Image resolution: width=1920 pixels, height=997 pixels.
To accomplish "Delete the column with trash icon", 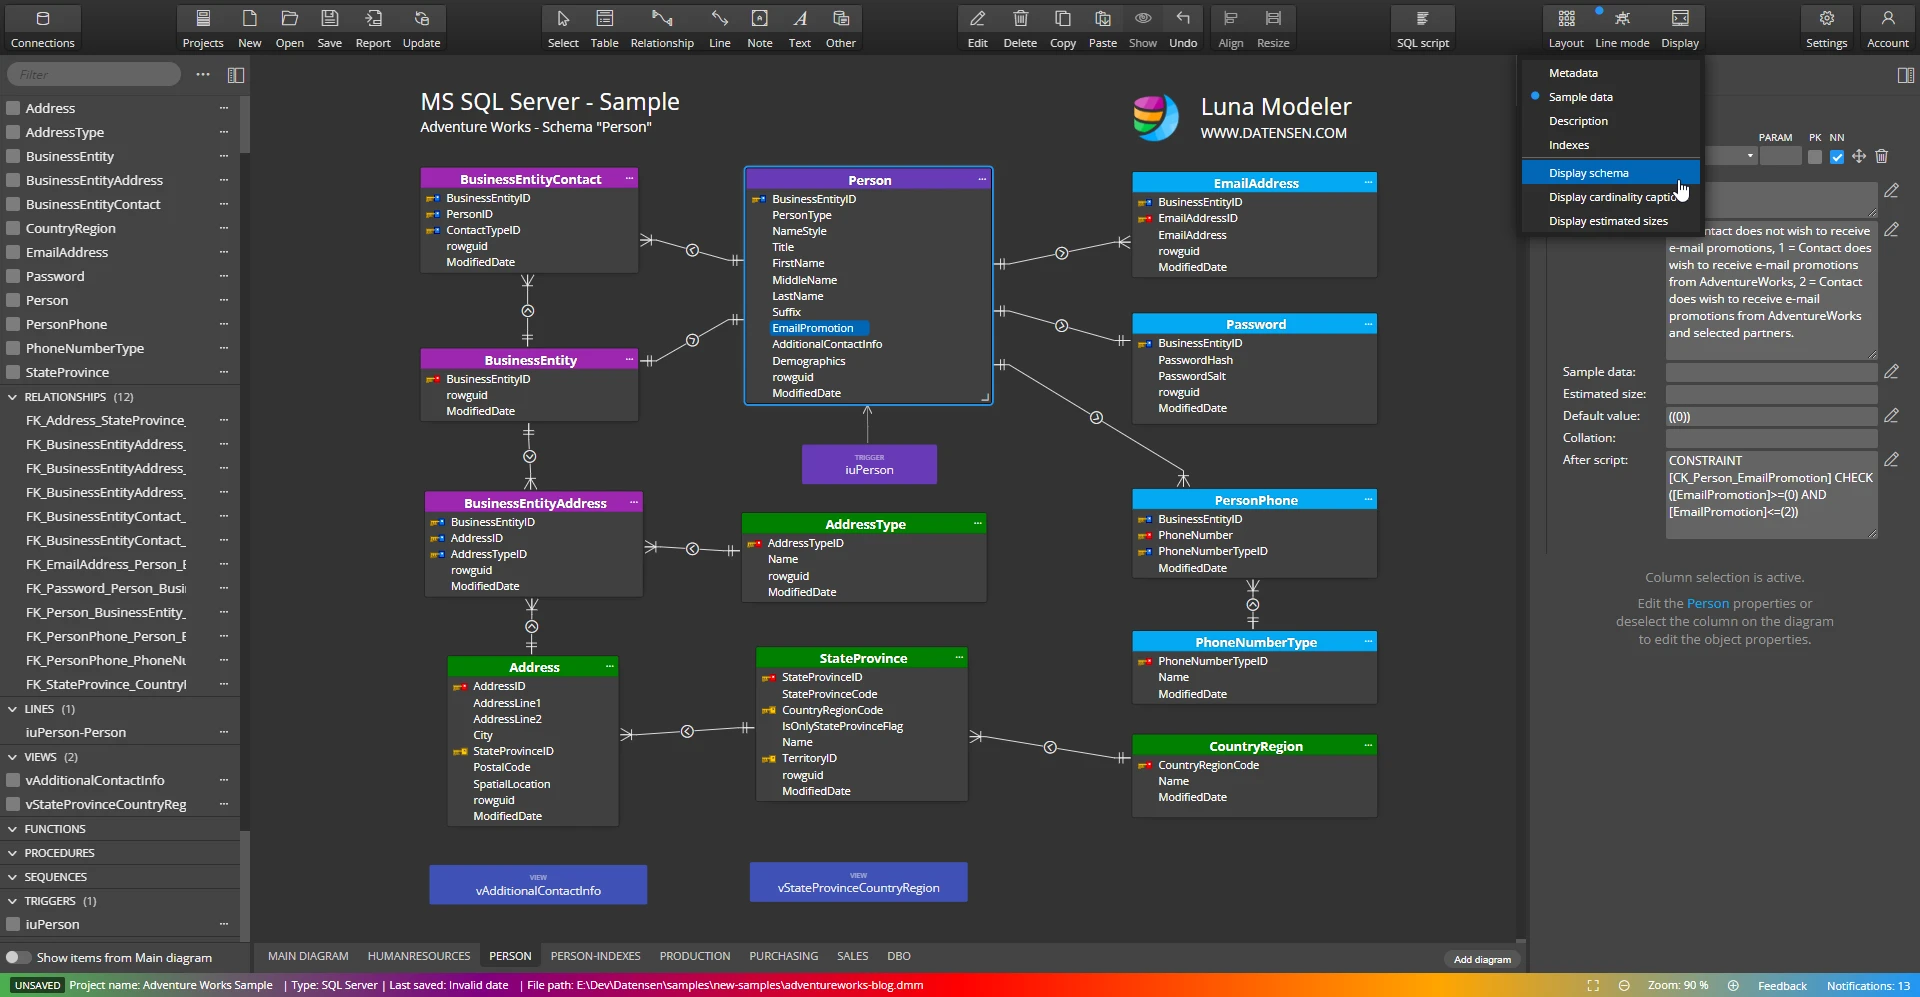I will (x=1882, y=156).
